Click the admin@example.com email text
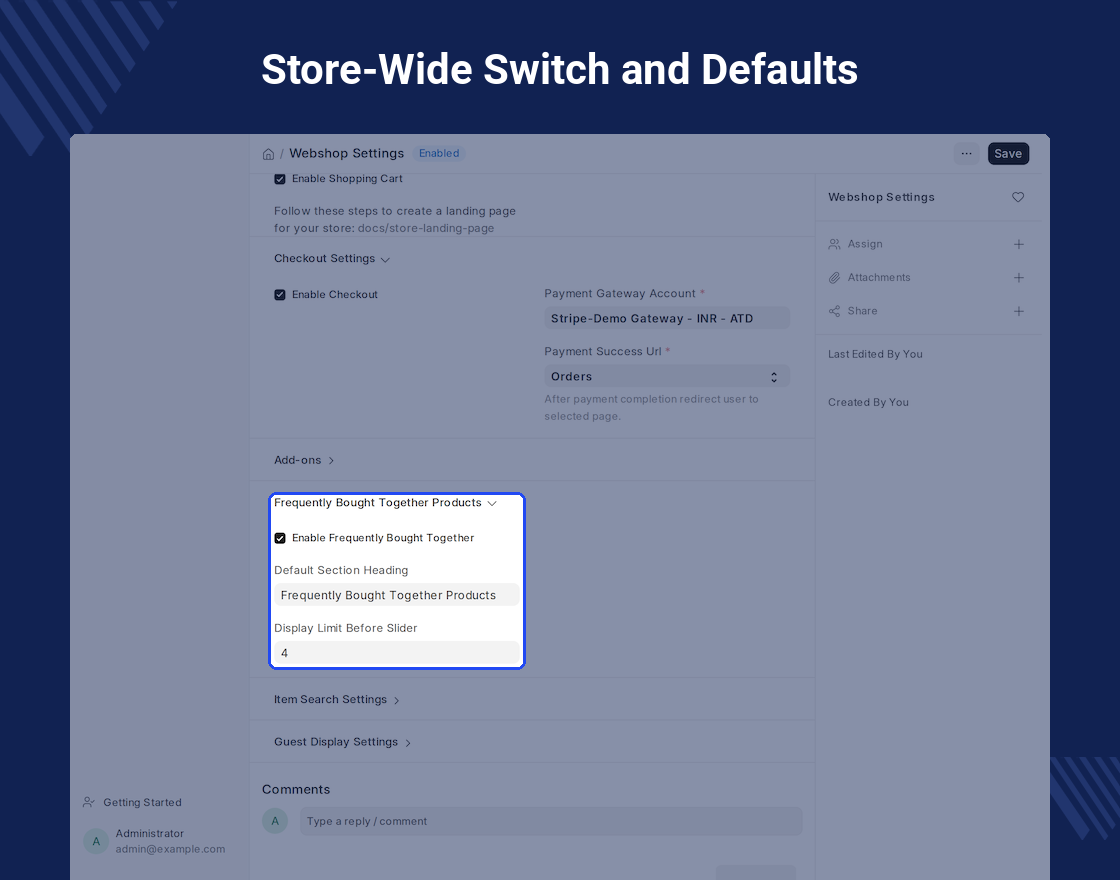This screenshot has width=1120, height=880. (x=170, y=849)
